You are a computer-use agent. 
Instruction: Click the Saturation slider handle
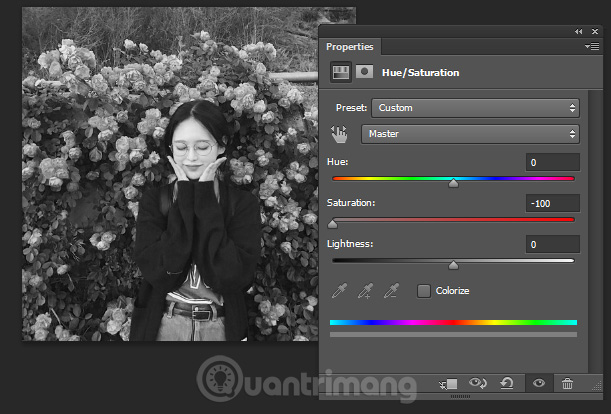[332, 224]
